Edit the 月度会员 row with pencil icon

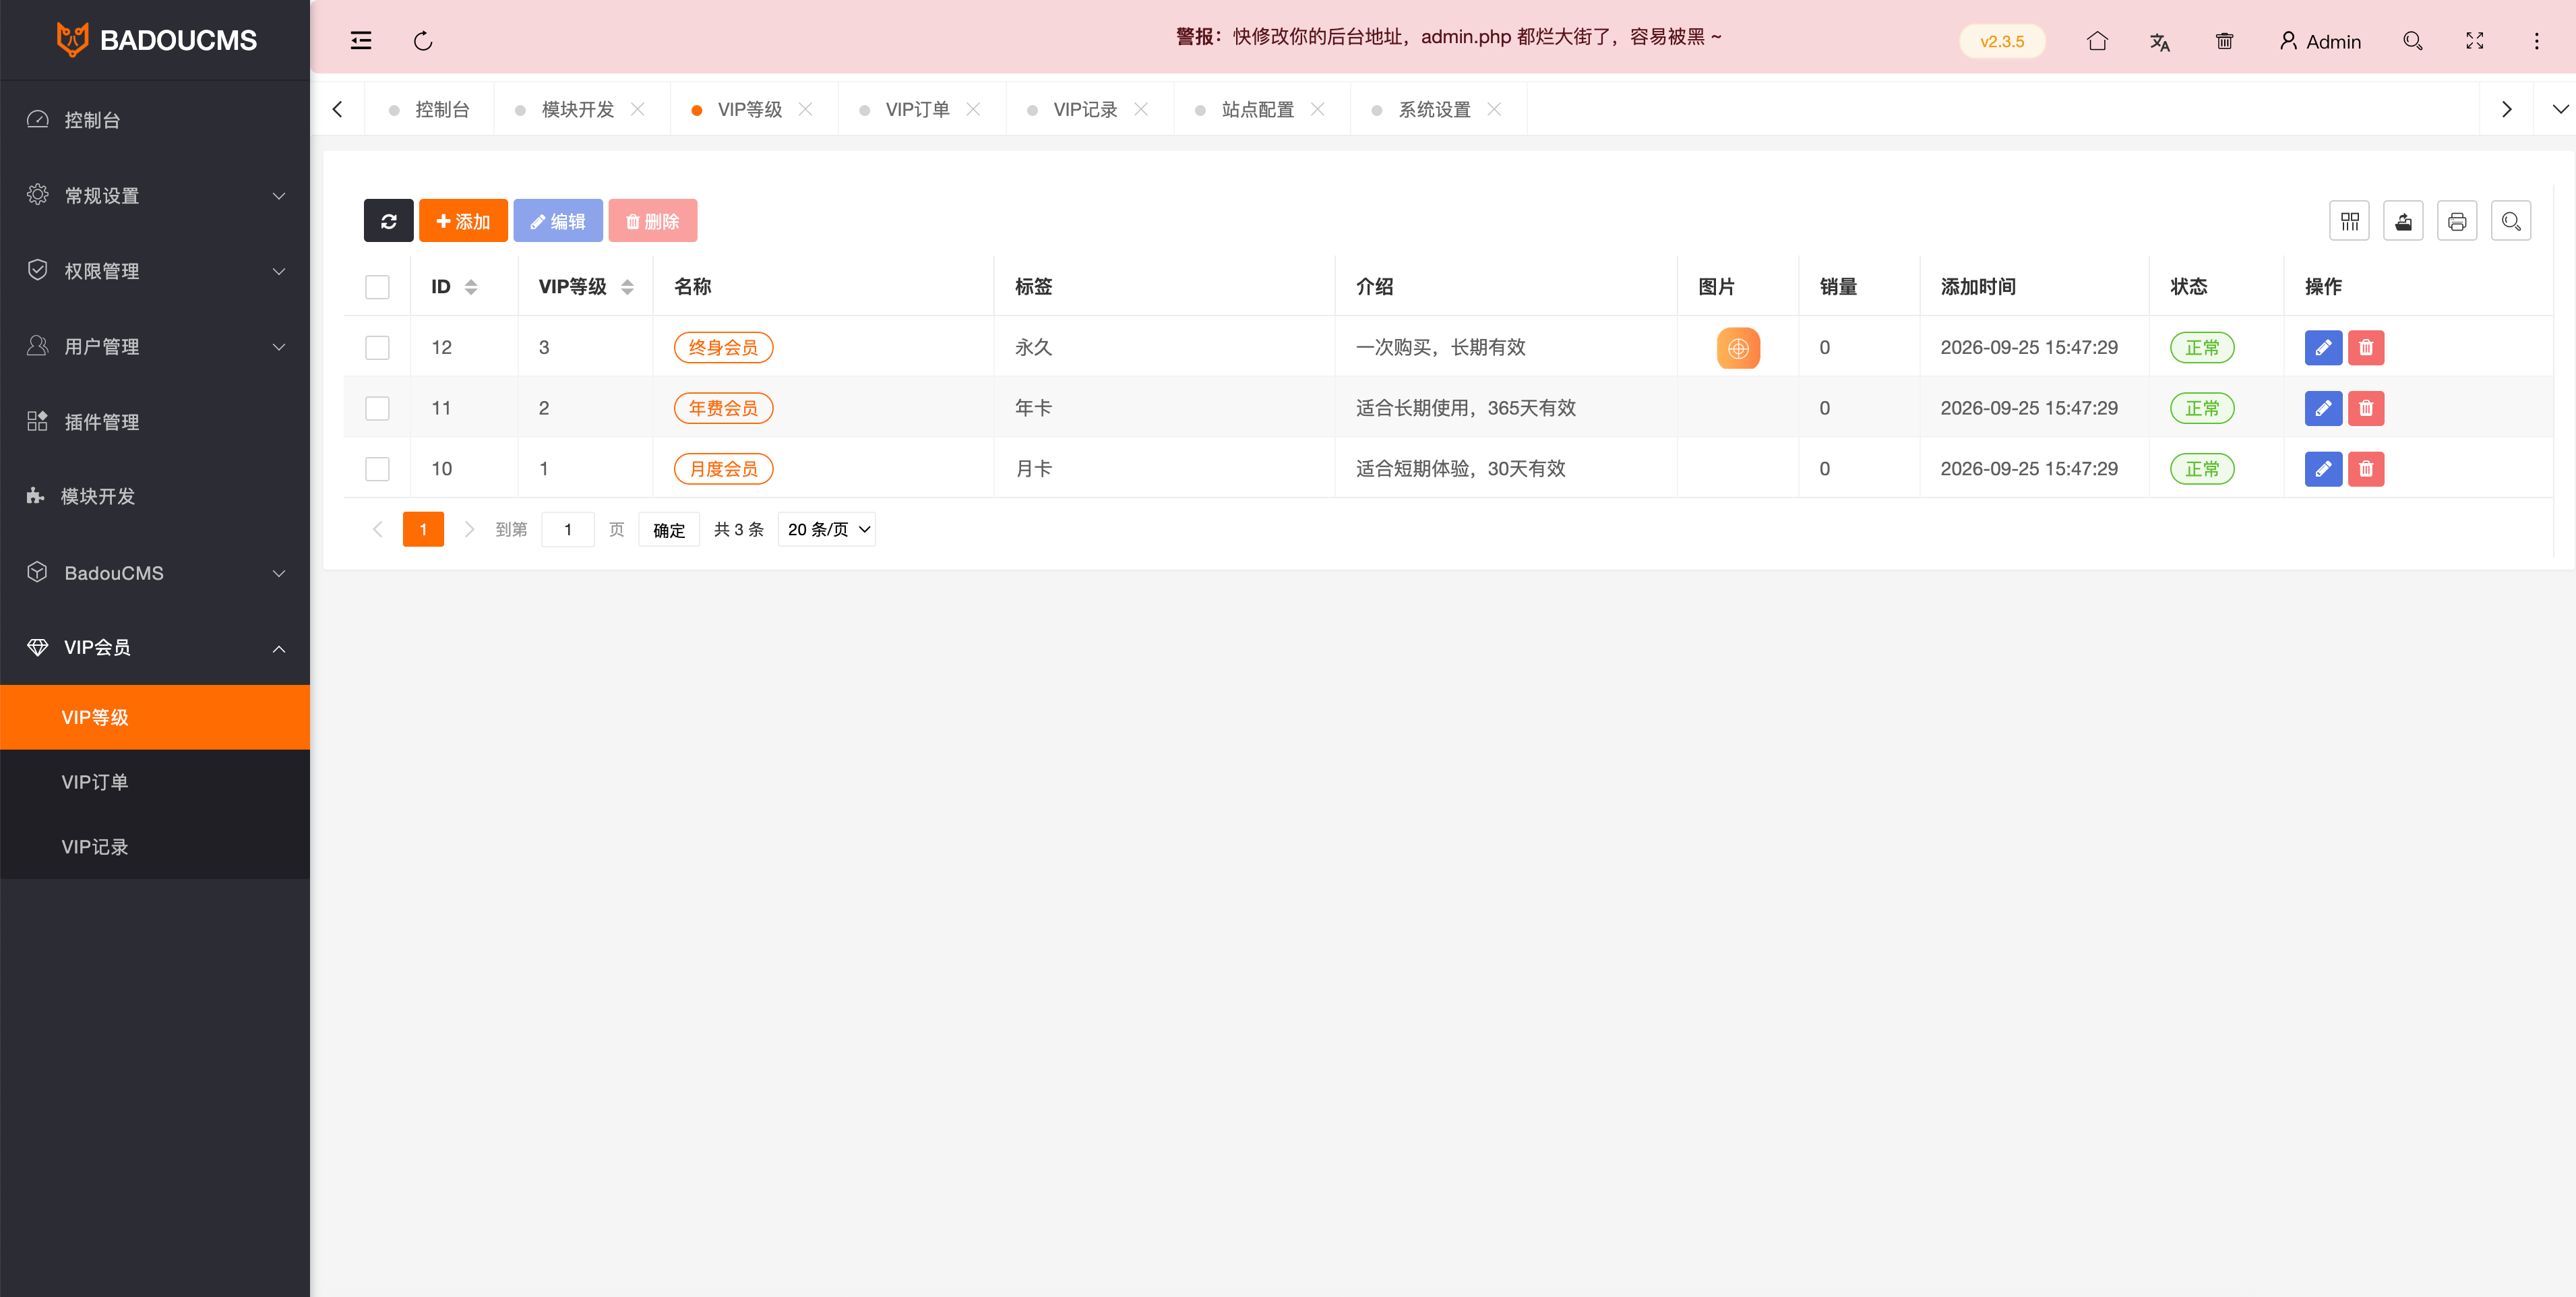2323,469
